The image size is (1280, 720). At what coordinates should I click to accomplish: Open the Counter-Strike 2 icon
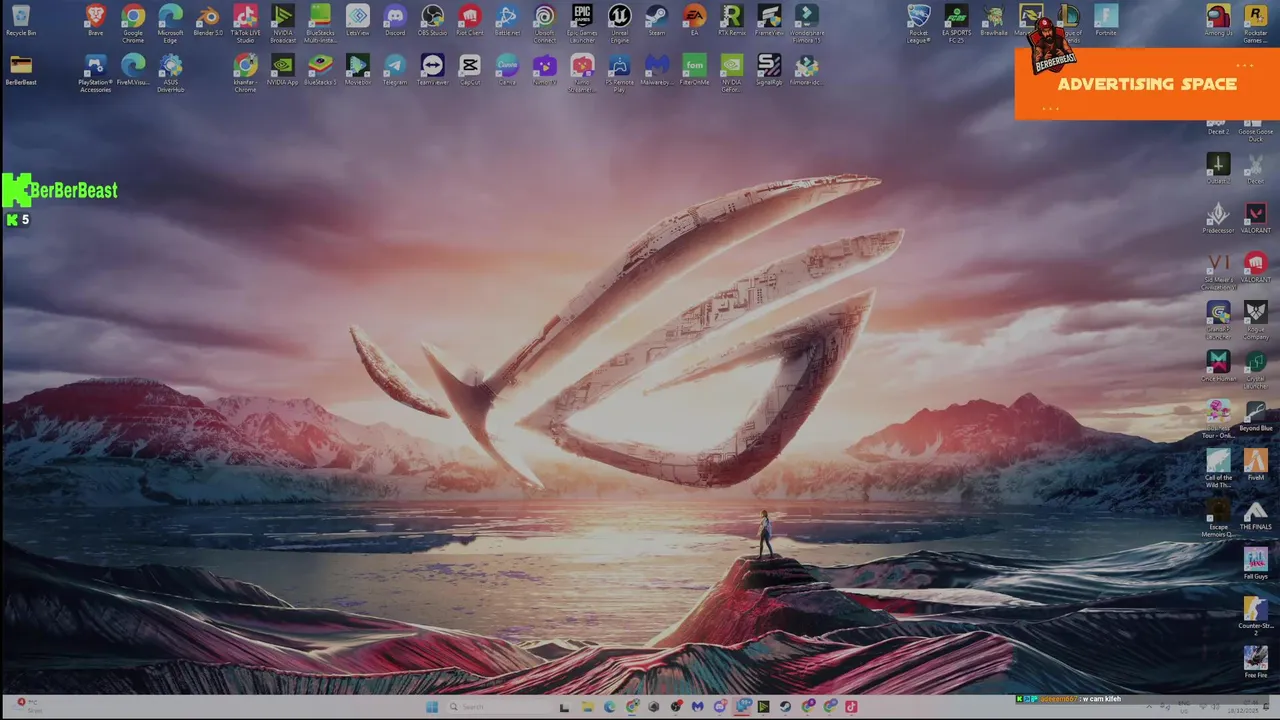tap(1255, 615)
